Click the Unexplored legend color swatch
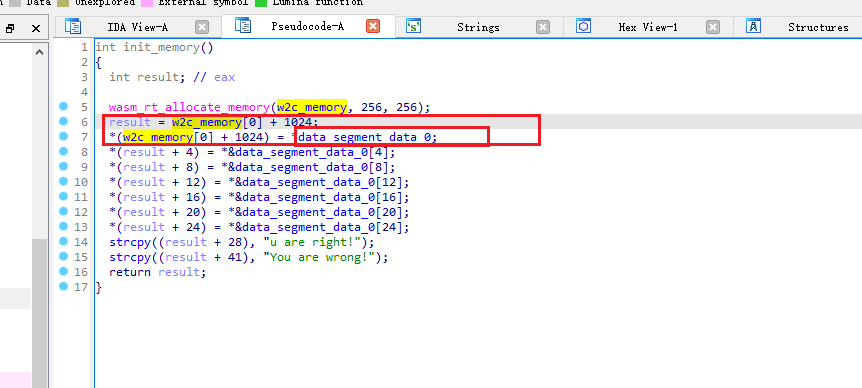This screenshot has width=862, height=388. [63, 3]
